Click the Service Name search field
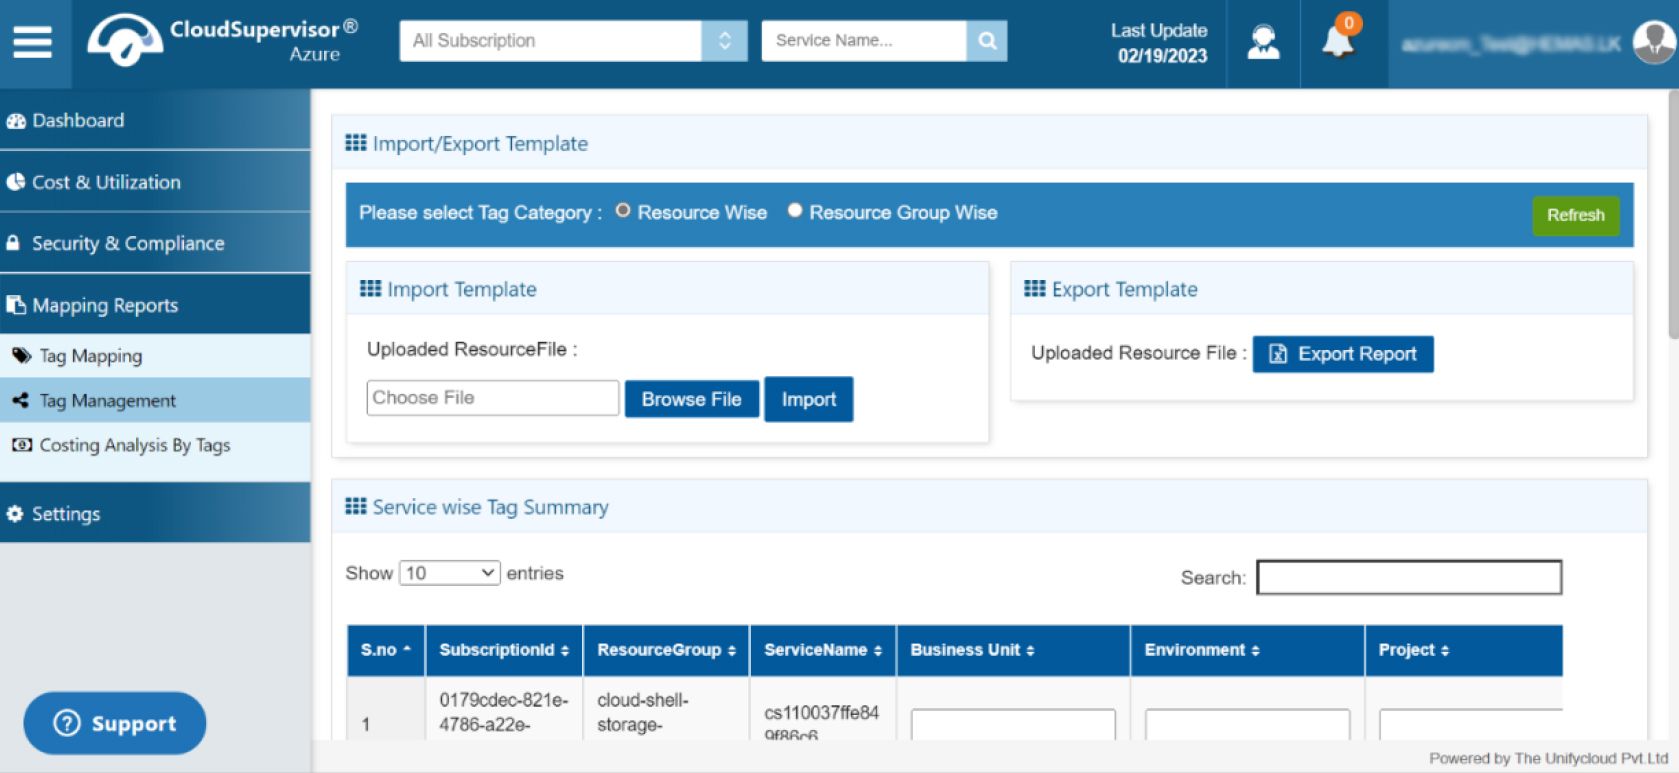 (x=864, y=41)
